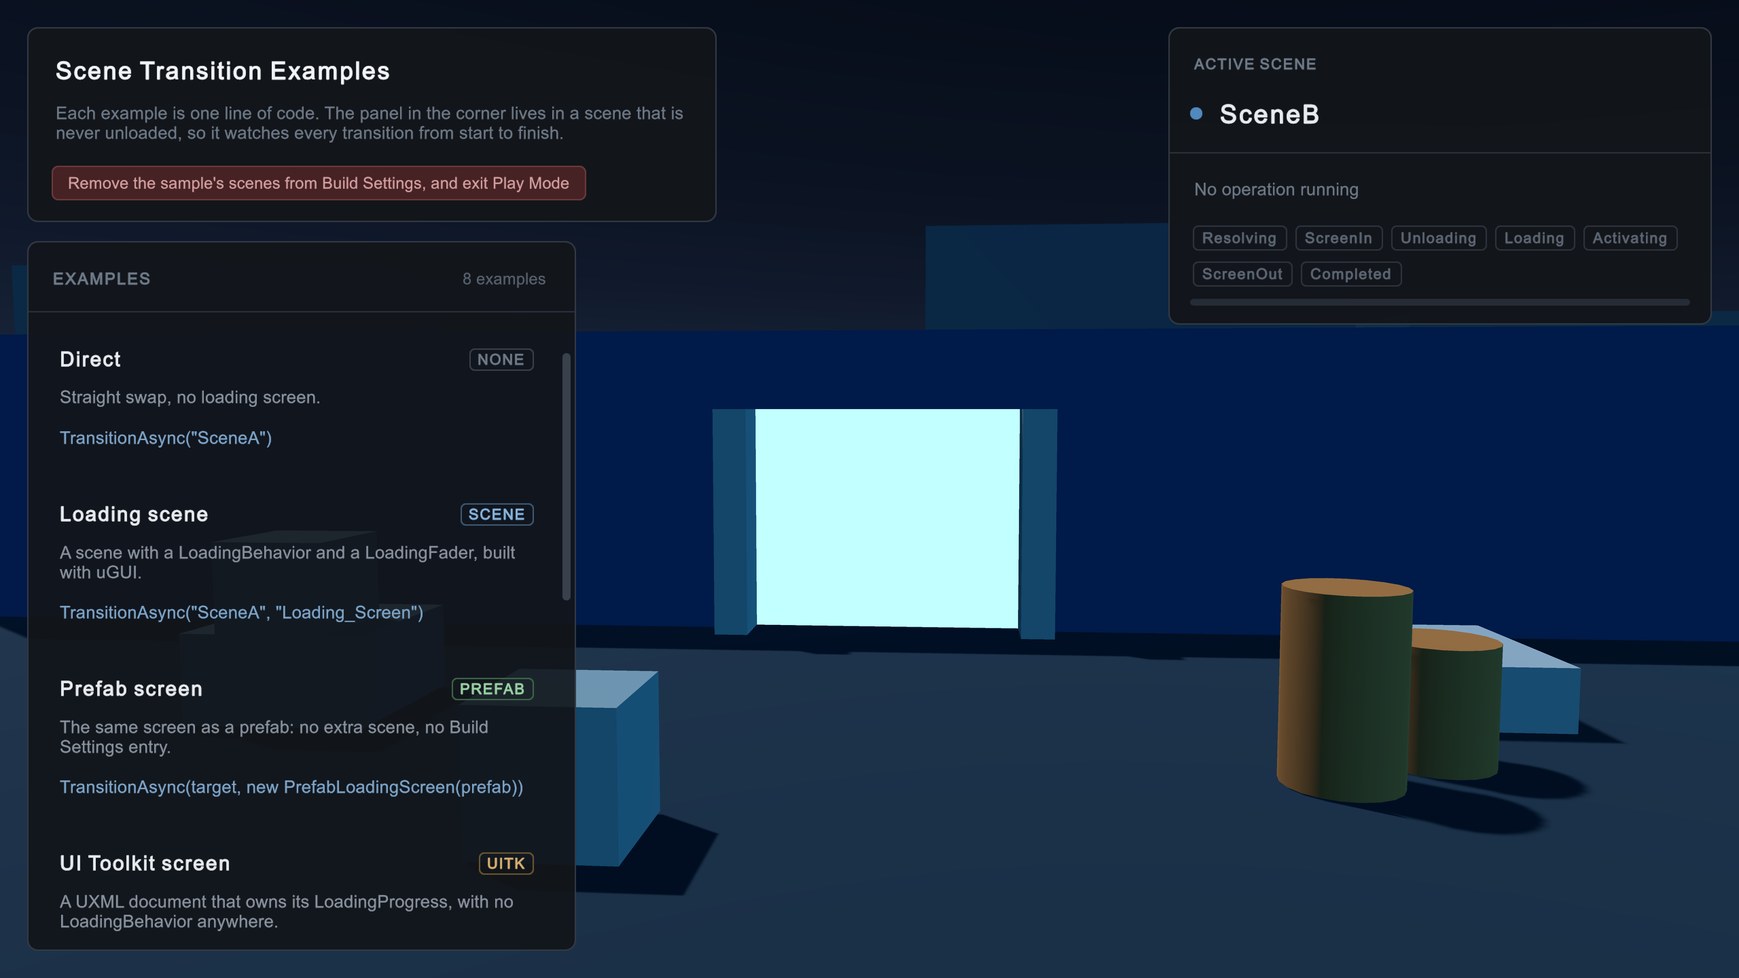Click the Scene Transition Examples heading
The height and width of the screenshot is (978, 1739).
click(x=222, y=71)
